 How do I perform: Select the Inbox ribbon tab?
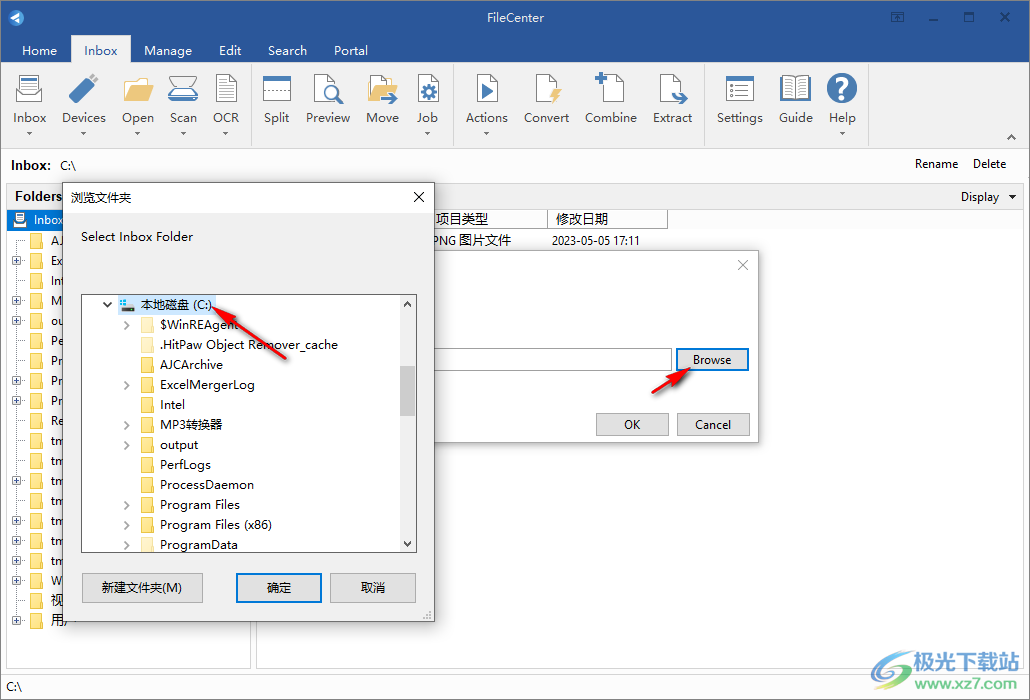click(x=101, y=51)
